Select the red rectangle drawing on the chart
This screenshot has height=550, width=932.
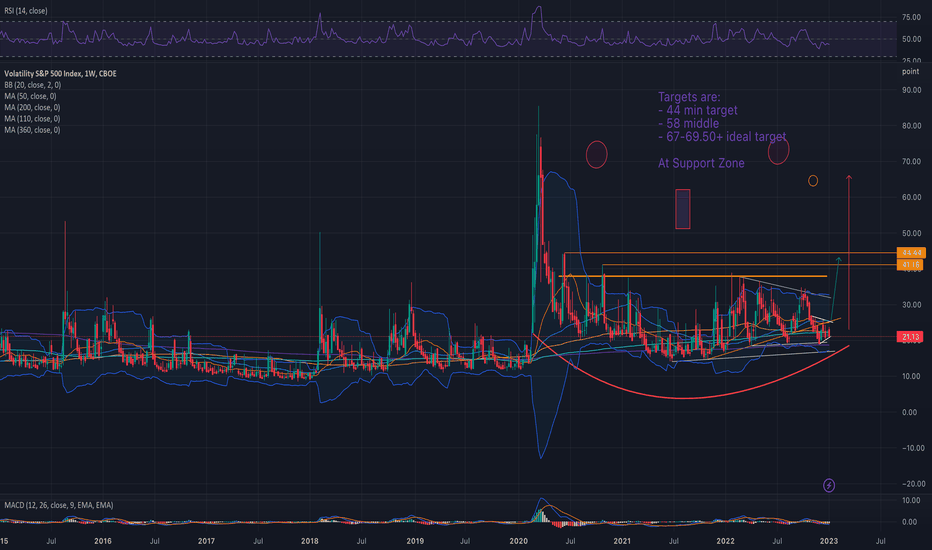click(682, 209)
